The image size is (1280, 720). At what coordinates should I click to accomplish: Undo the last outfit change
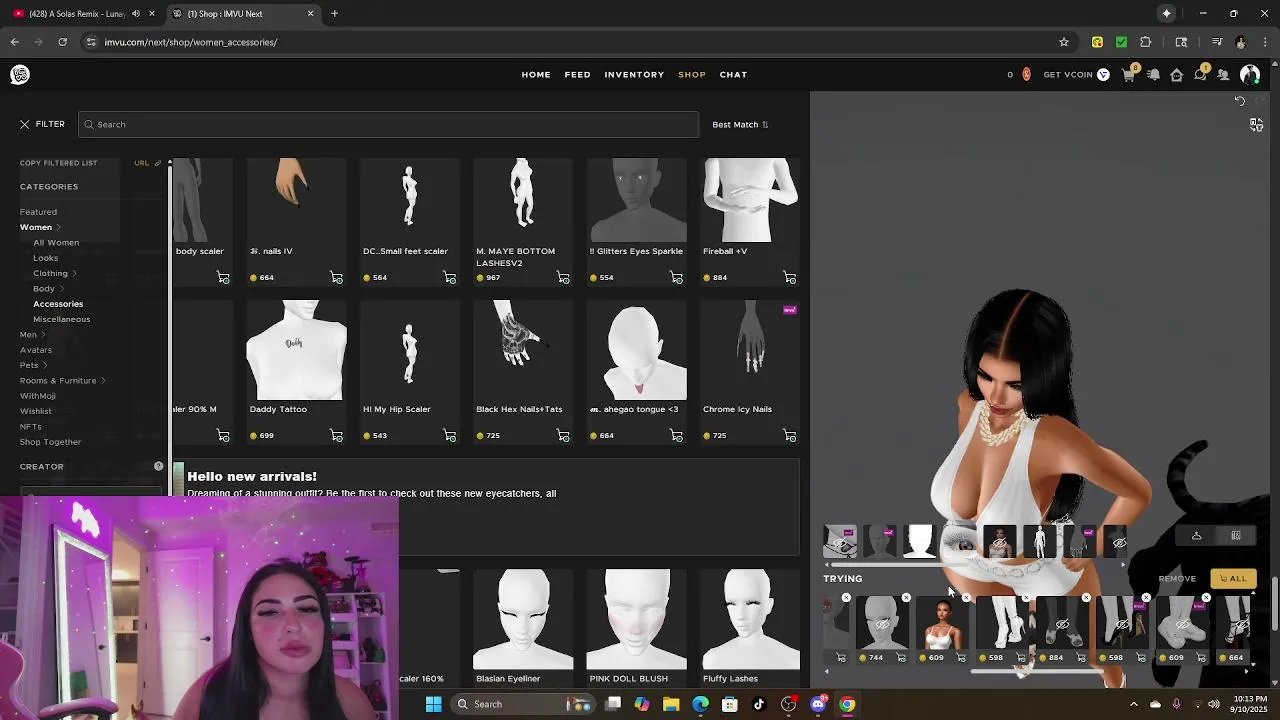pyautogui.click(x=1240, y=101)
